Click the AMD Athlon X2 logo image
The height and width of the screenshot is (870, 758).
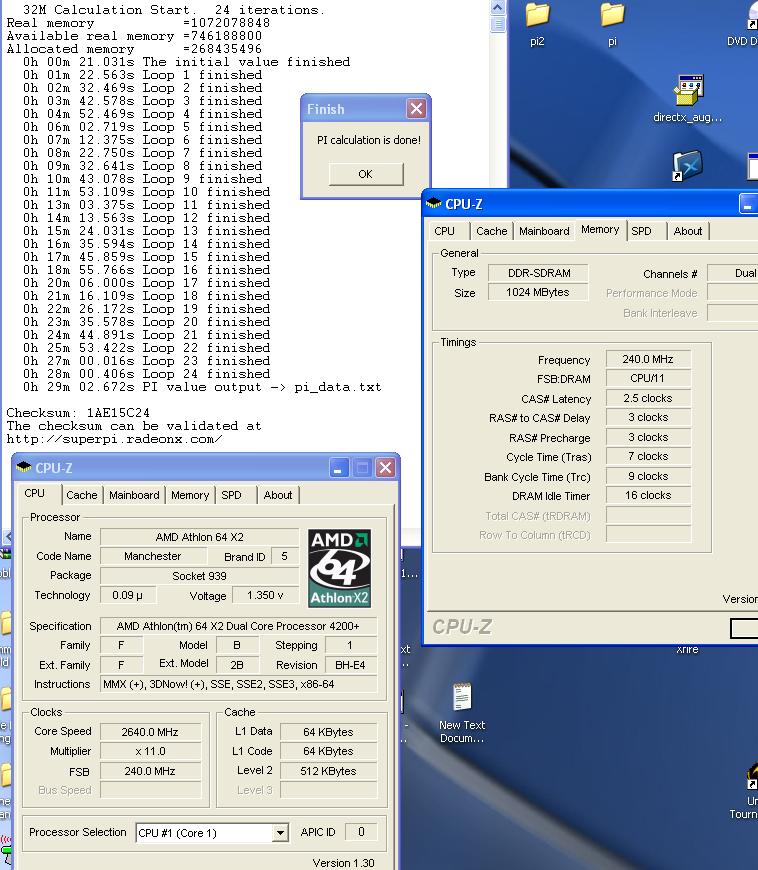coord(340,568)
